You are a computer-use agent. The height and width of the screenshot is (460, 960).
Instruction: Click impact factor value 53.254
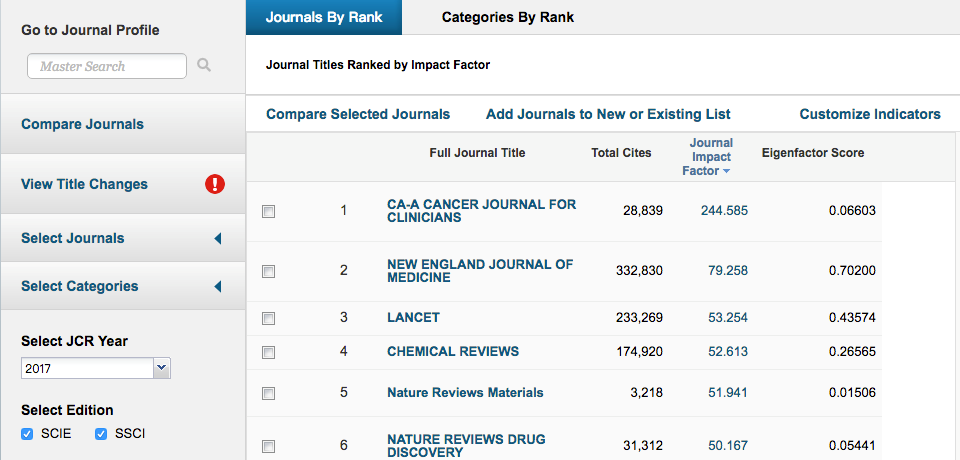728,318
